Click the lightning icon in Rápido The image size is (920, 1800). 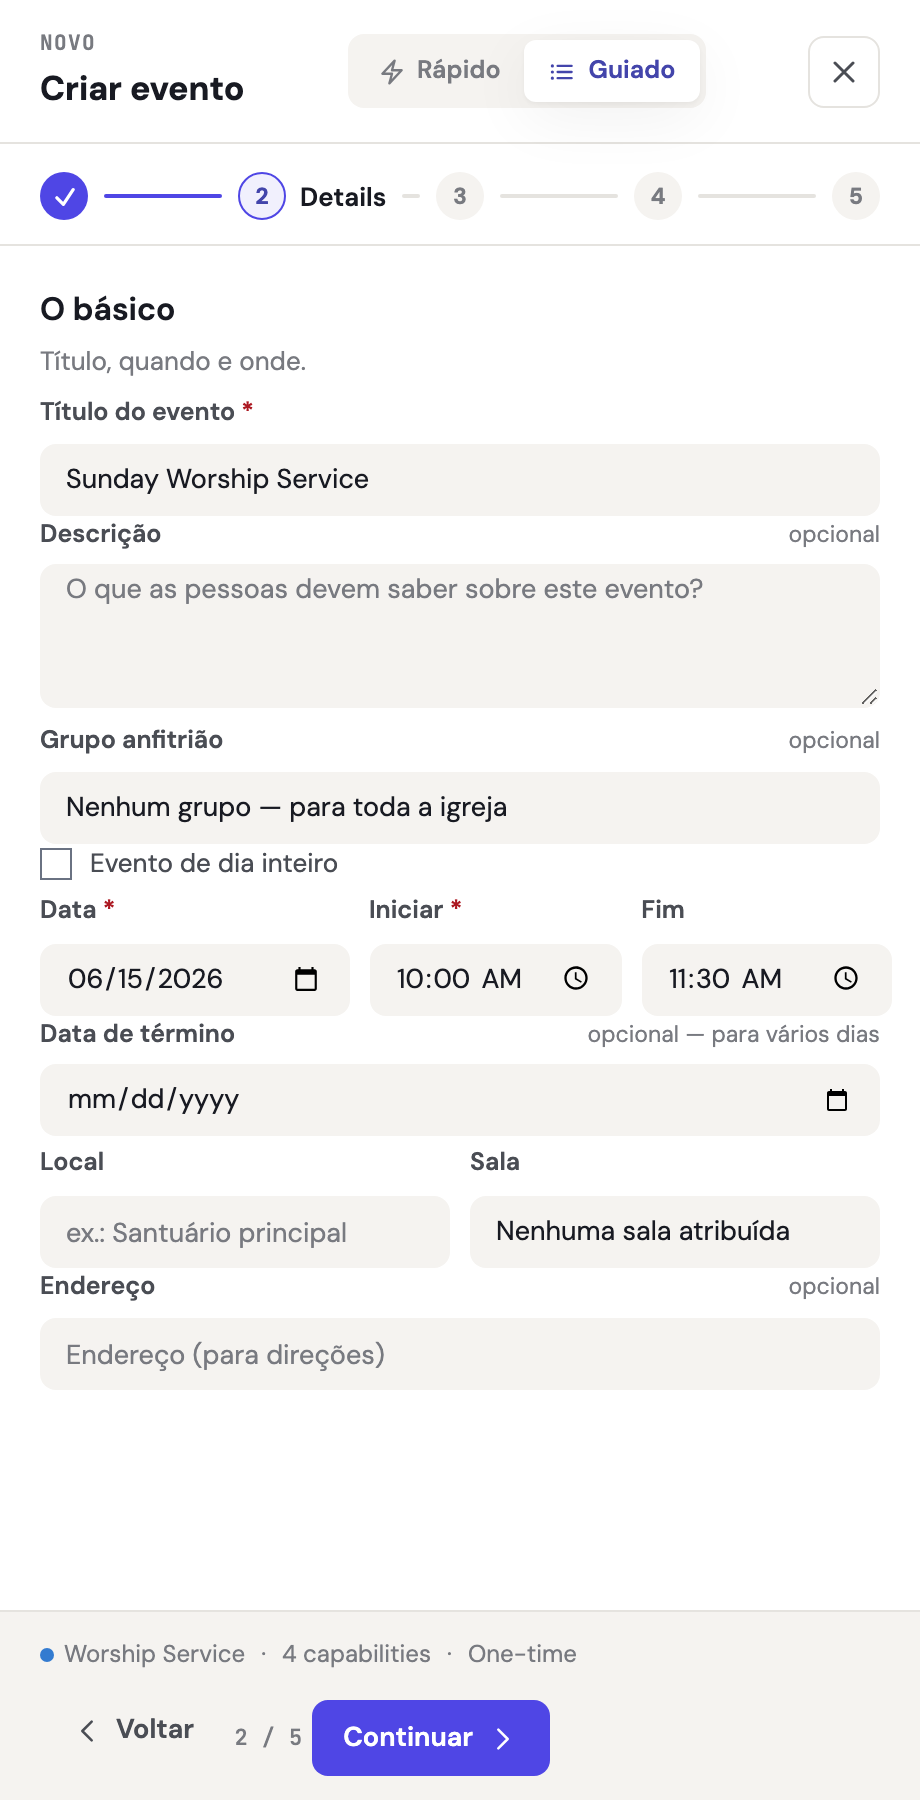392,72
